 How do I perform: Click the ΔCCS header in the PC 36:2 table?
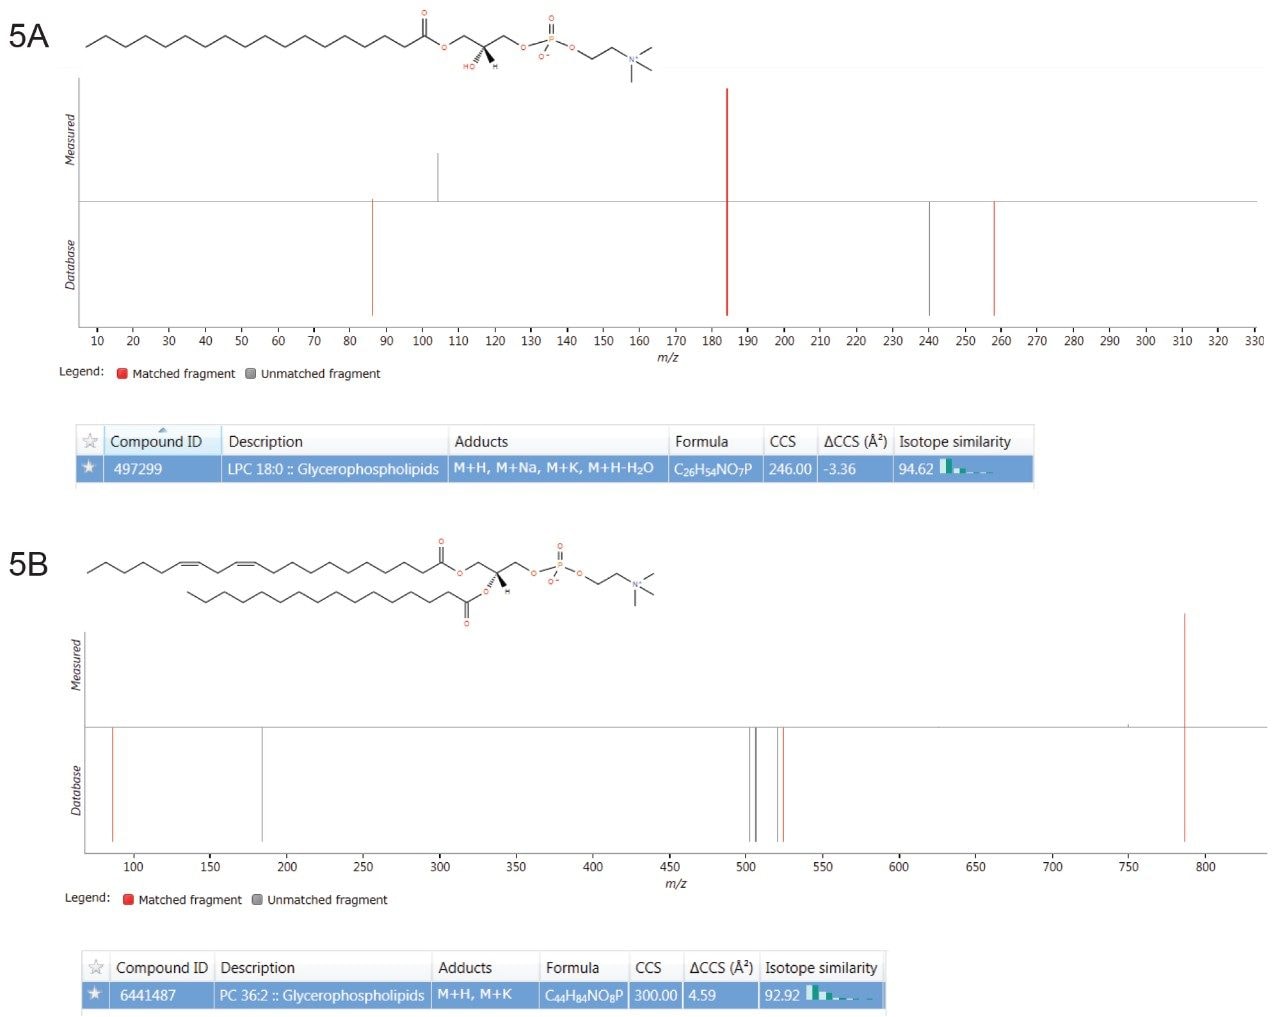coord(720,967)
